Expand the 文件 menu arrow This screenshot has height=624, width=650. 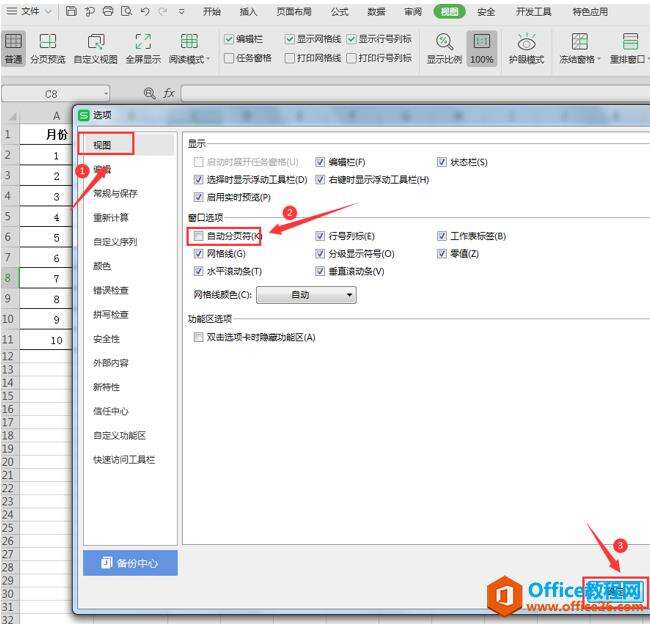(48, 12)
